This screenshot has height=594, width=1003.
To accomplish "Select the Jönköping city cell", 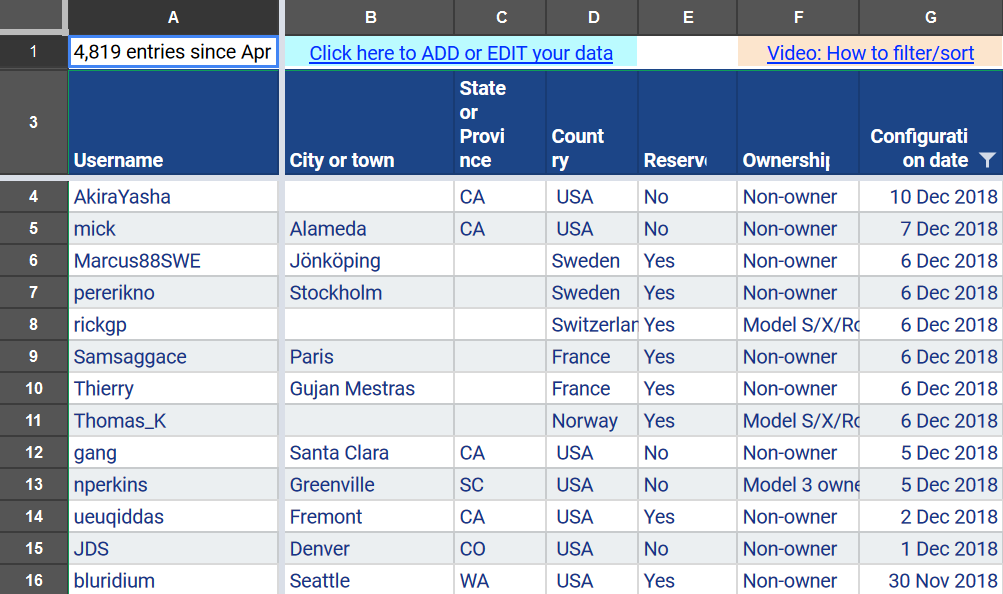I will point(369,261).
